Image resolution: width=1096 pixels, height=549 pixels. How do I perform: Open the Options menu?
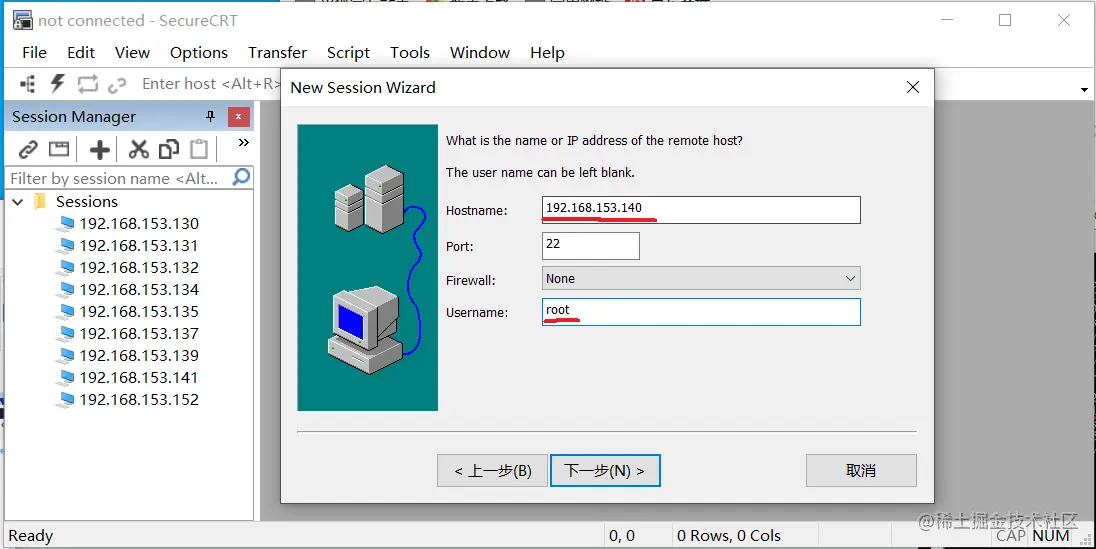(x=199, y=52)
